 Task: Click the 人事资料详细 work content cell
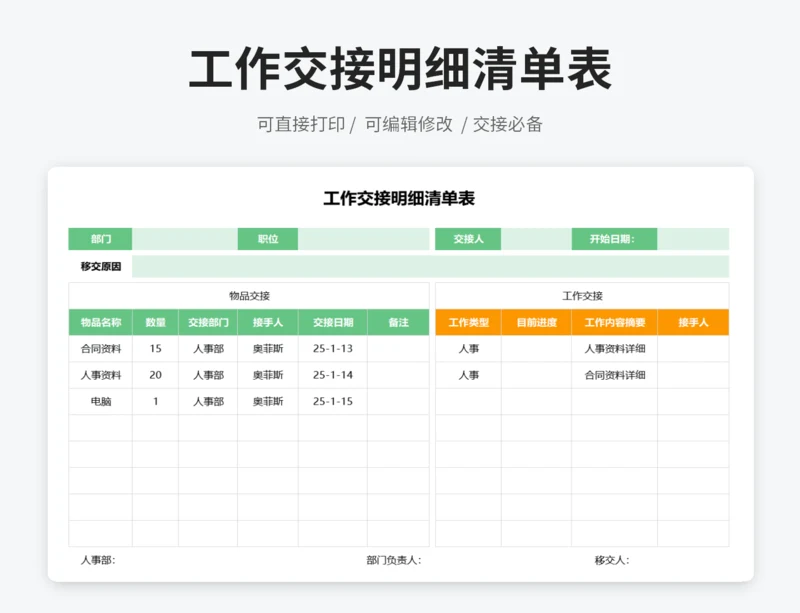pos(614,349)
